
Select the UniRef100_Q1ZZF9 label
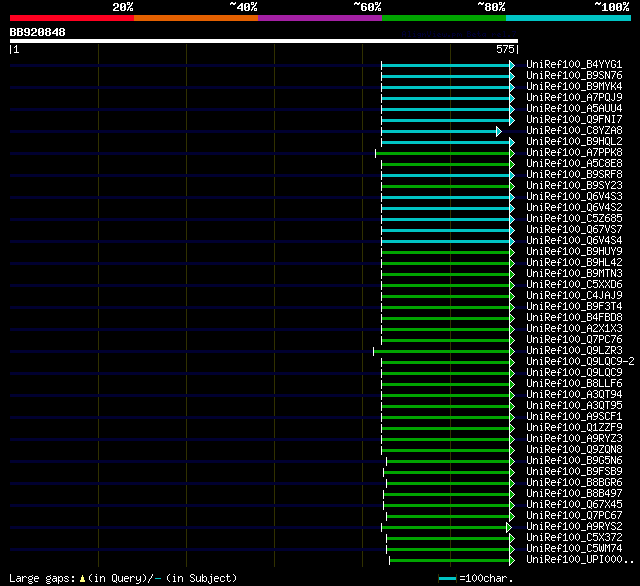click(x=574, y=428)
